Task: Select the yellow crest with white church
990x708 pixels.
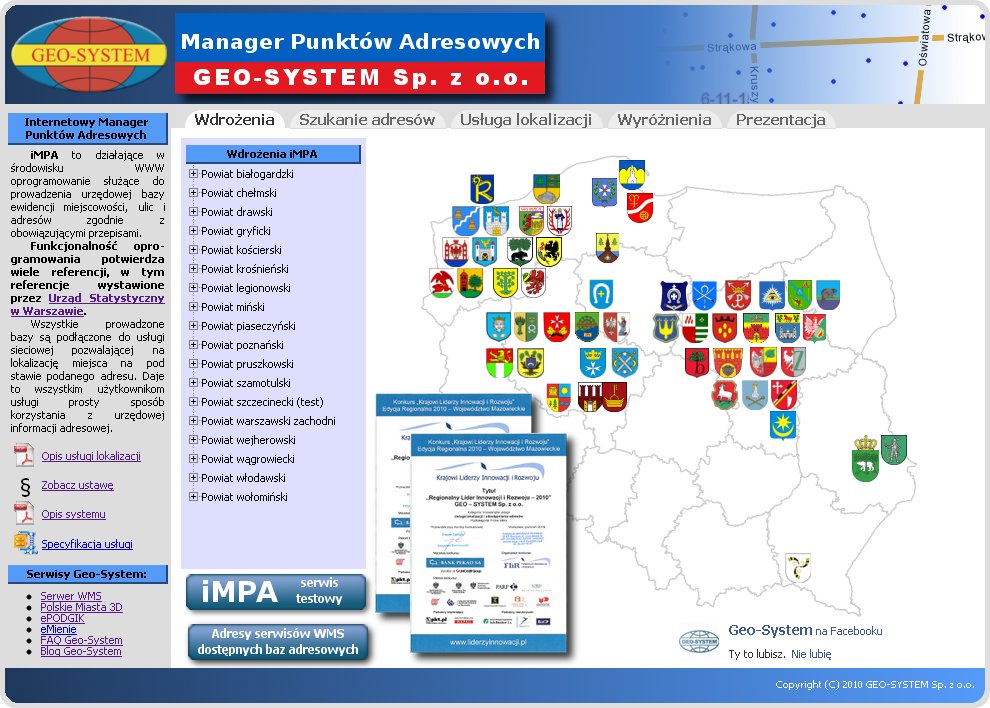Action: tap(632, 175)
